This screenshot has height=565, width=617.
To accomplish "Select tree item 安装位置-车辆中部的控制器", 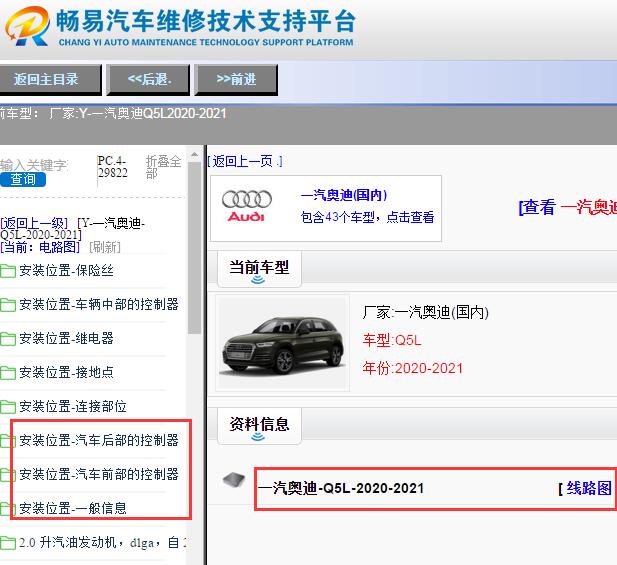I will [99, 304].
